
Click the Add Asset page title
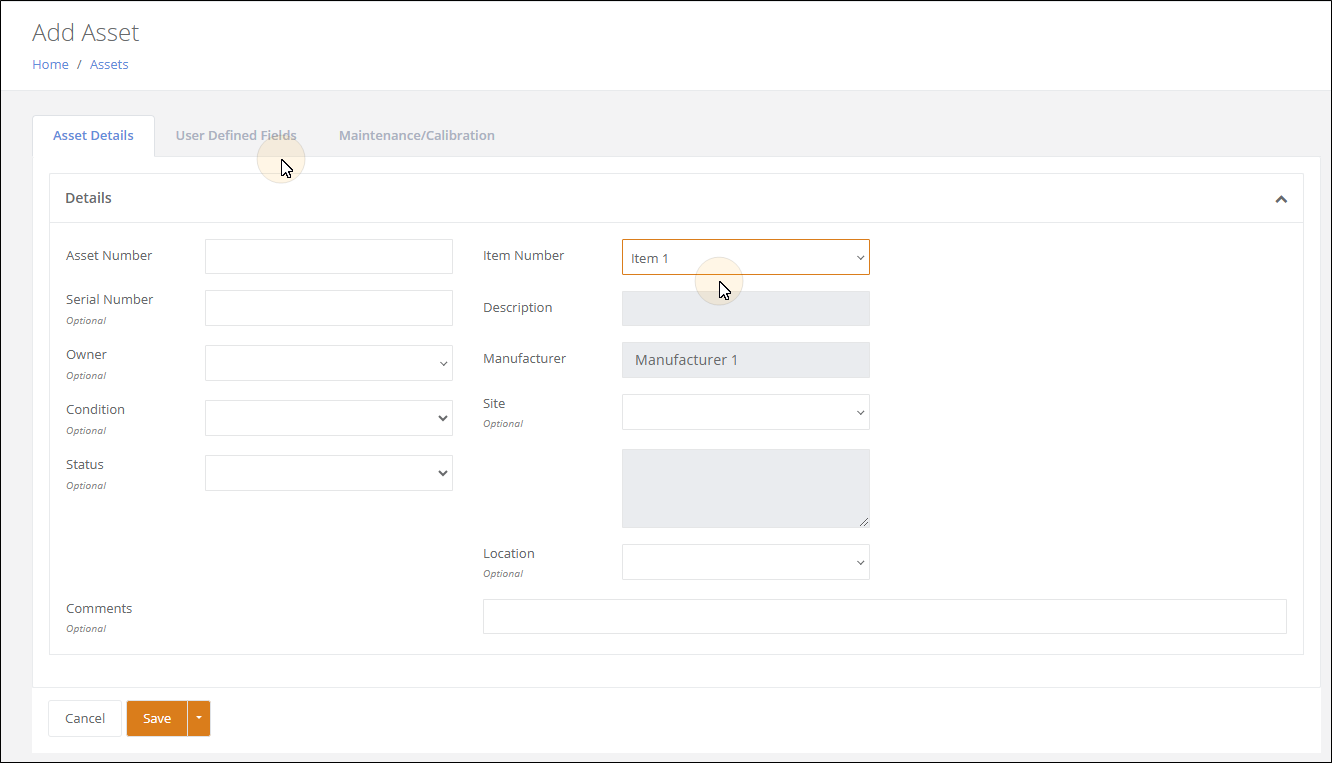86,32
